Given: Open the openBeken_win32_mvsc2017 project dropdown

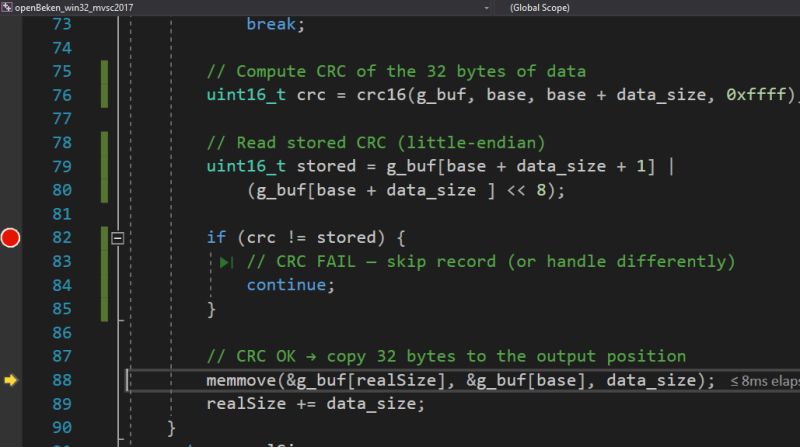Looking at the screenshot, I should 486,8.
